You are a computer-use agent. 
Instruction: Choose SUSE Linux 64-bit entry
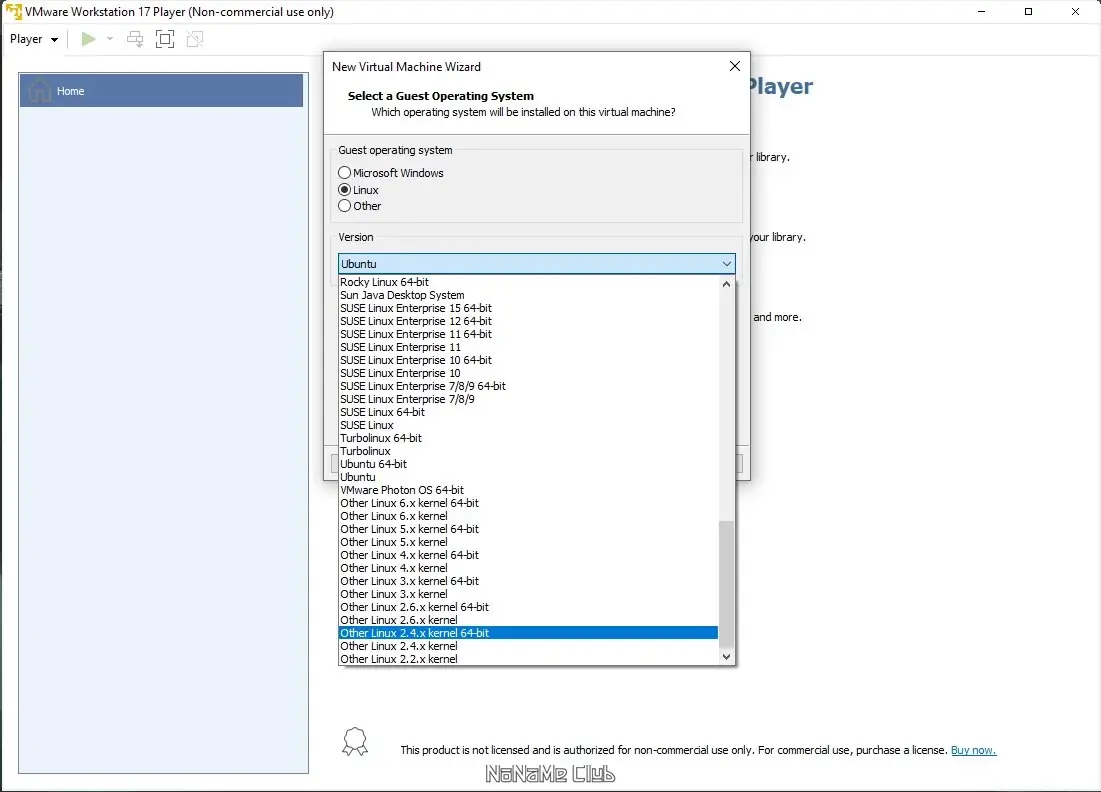coord(529,412)
